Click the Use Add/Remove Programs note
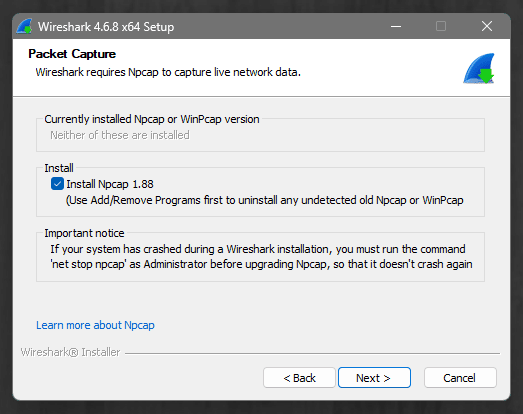The width and height of the screenshot is (523, 414). (265, 200)
